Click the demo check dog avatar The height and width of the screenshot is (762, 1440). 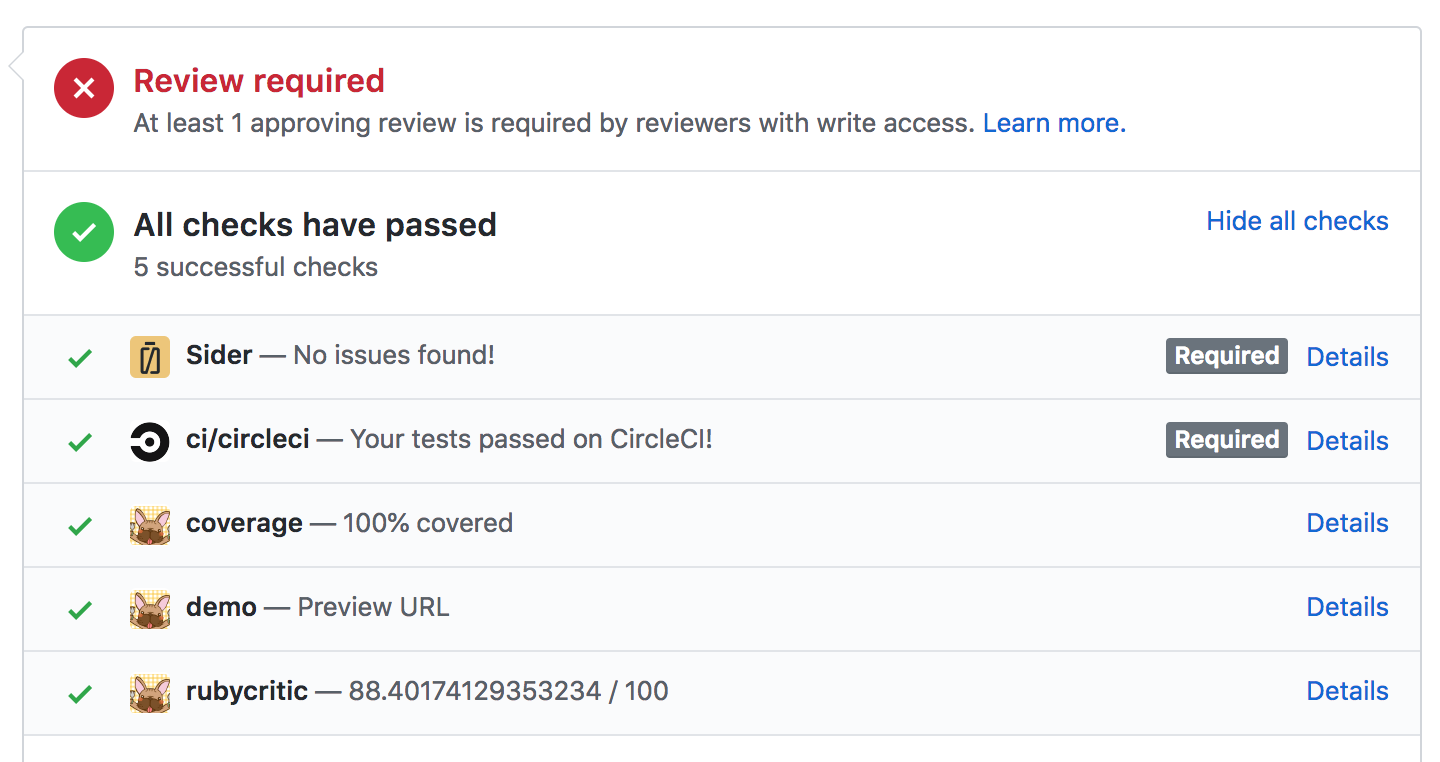point(150,609)
